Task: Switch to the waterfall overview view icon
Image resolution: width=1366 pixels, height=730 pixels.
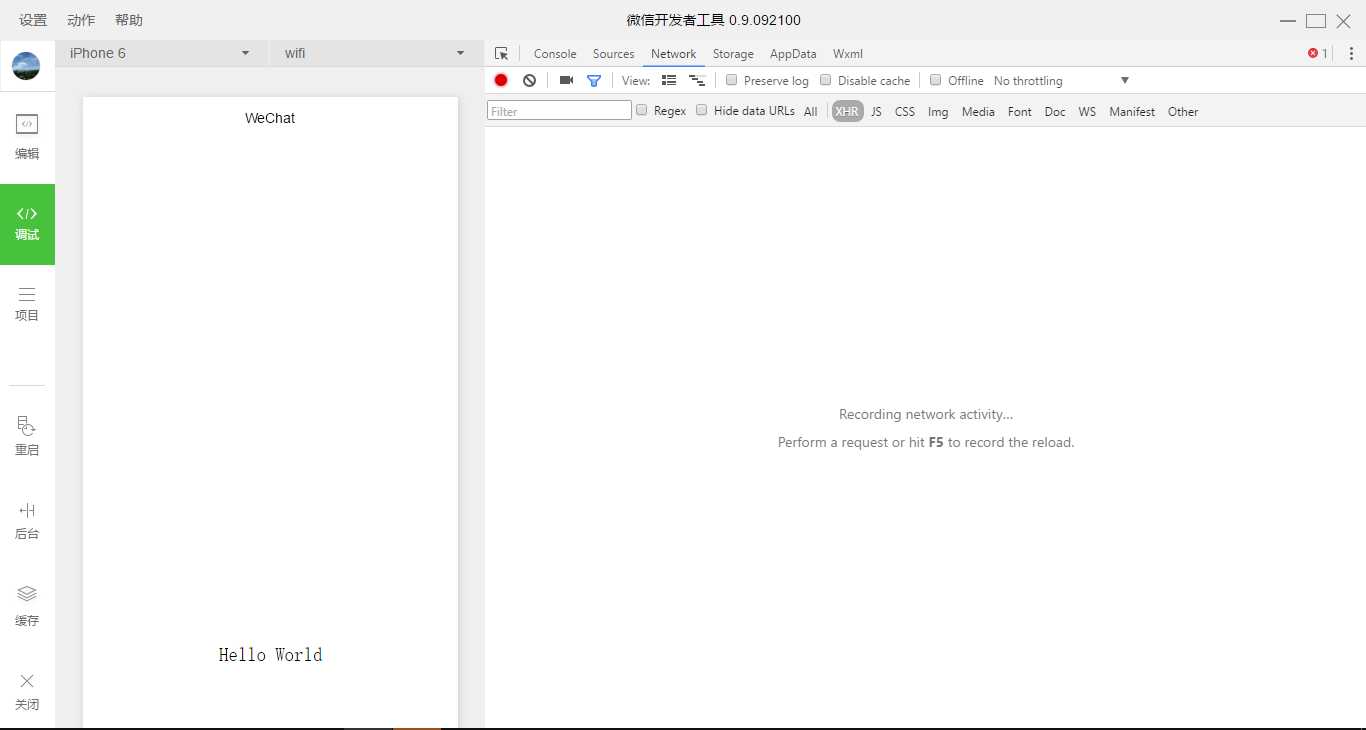Action: click(697, 80)
